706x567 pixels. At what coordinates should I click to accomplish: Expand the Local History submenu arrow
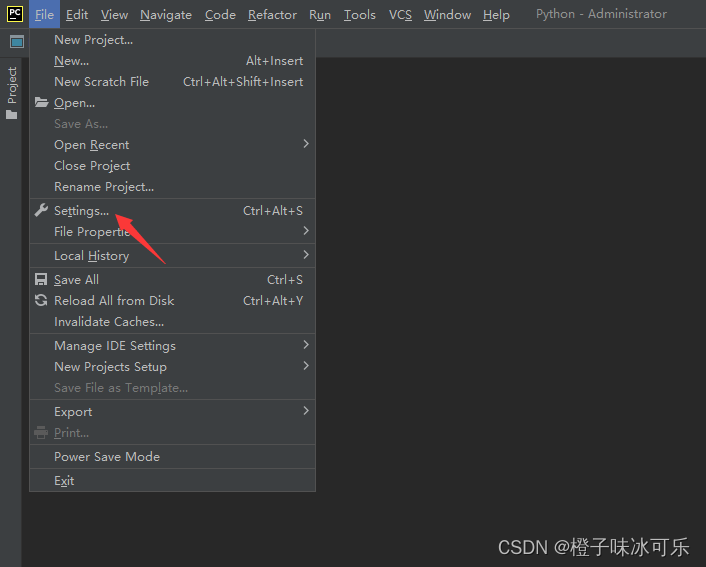306,254
